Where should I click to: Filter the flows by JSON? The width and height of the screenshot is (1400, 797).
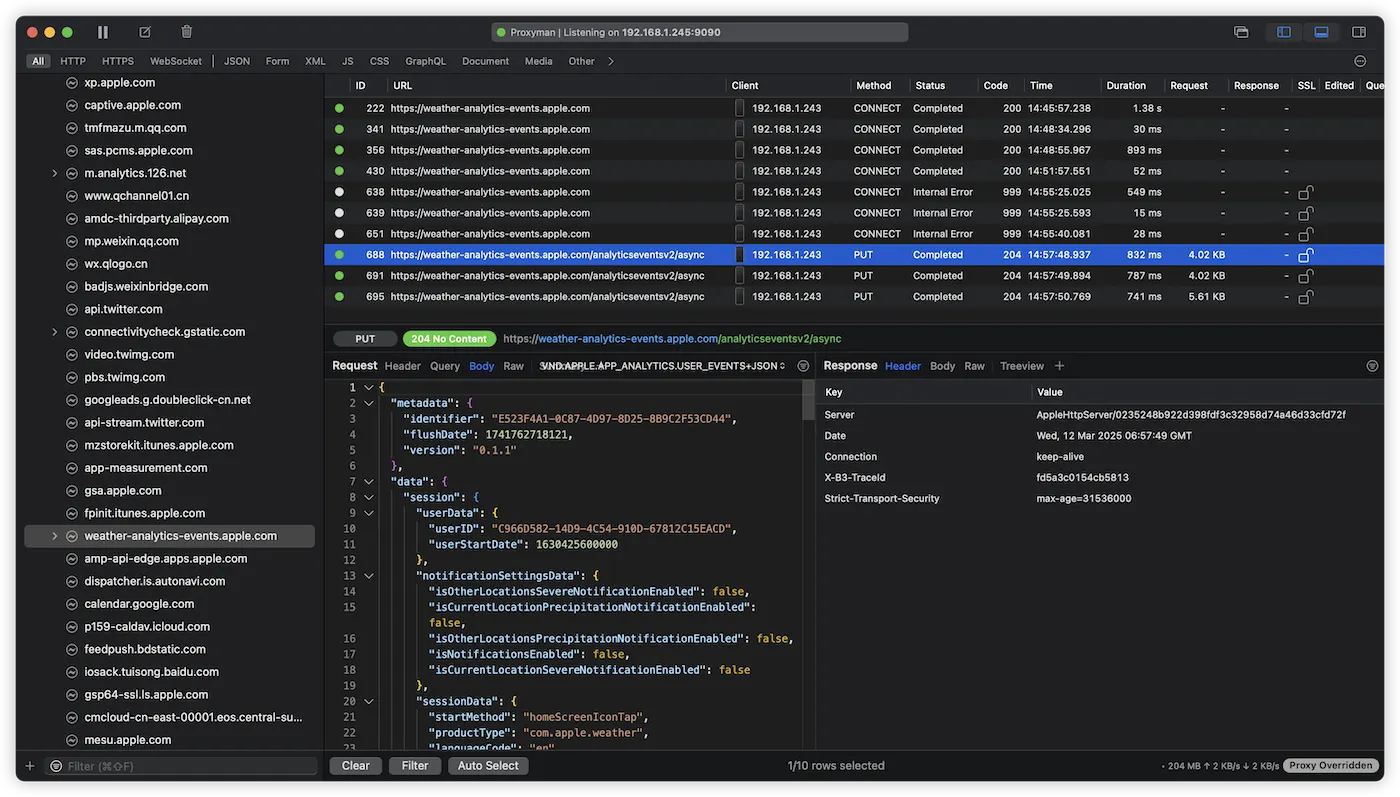click(x=237, y=61)
